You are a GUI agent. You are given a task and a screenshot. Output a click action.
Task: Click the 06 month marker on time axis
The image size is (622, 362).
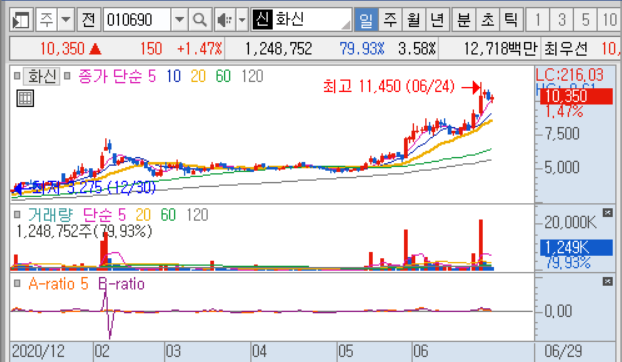pos(421,351)
